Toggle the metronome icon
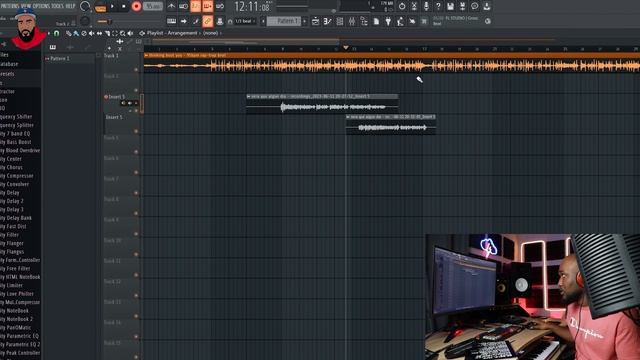Screen dimensions: 640x360 [171, 7]
